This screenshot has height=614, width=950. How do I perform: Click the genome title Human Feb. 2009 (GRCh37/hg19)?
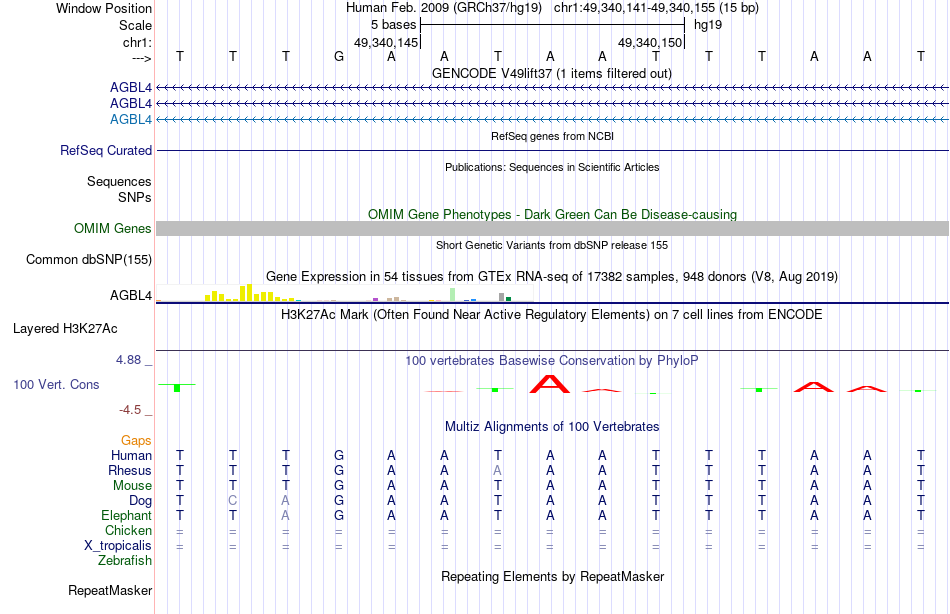coord(443,8)
